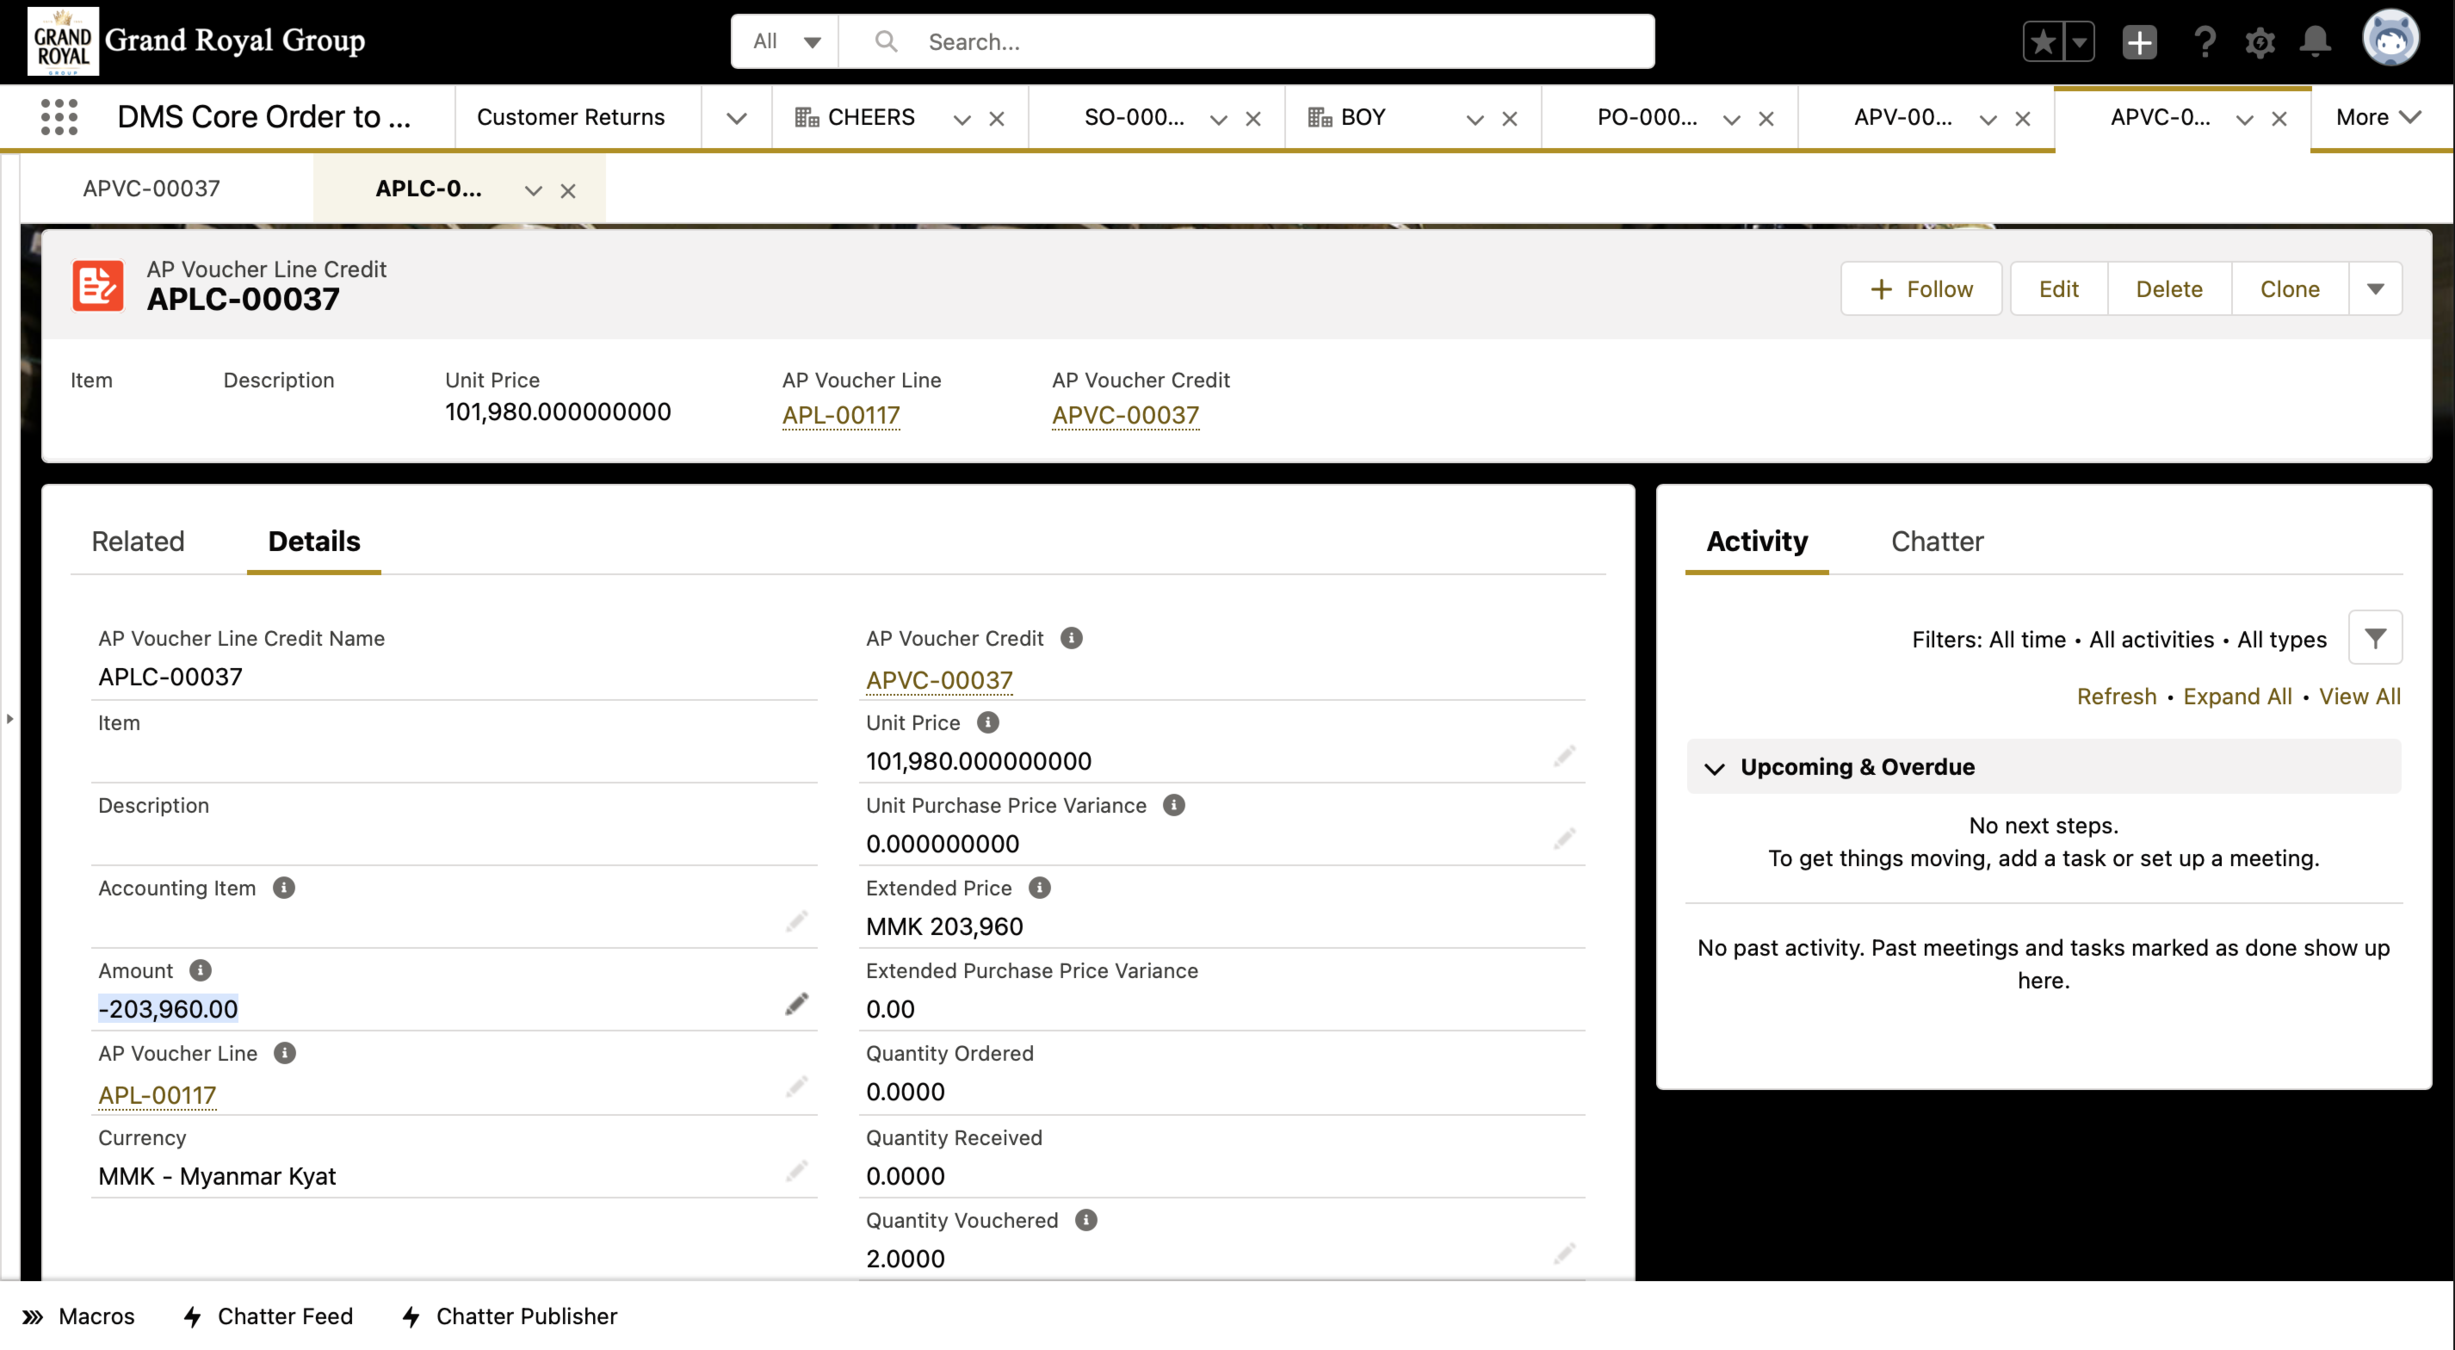Edit the Amount field pencil icon
2455x1350 pixels.
(796, 1004)
